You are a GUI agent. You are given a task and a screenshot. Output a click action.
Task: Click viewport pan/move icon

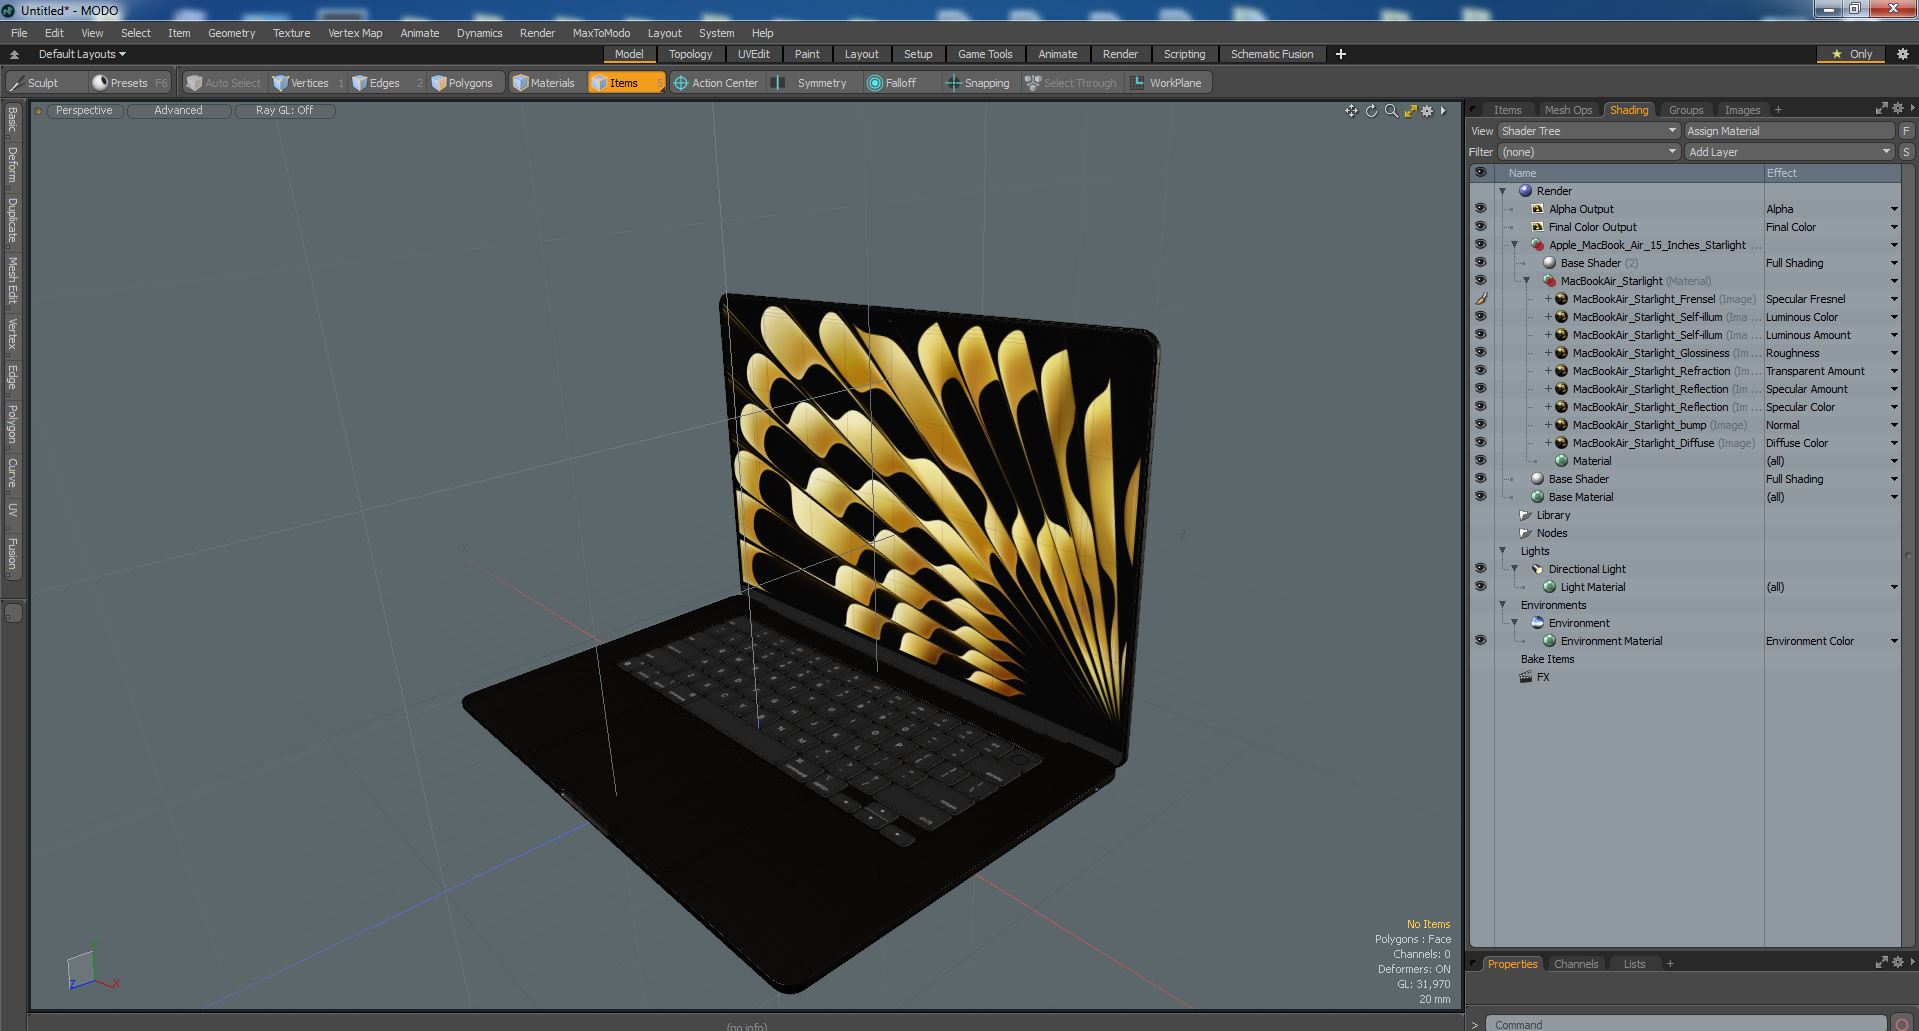click(x=1351, y=111)
